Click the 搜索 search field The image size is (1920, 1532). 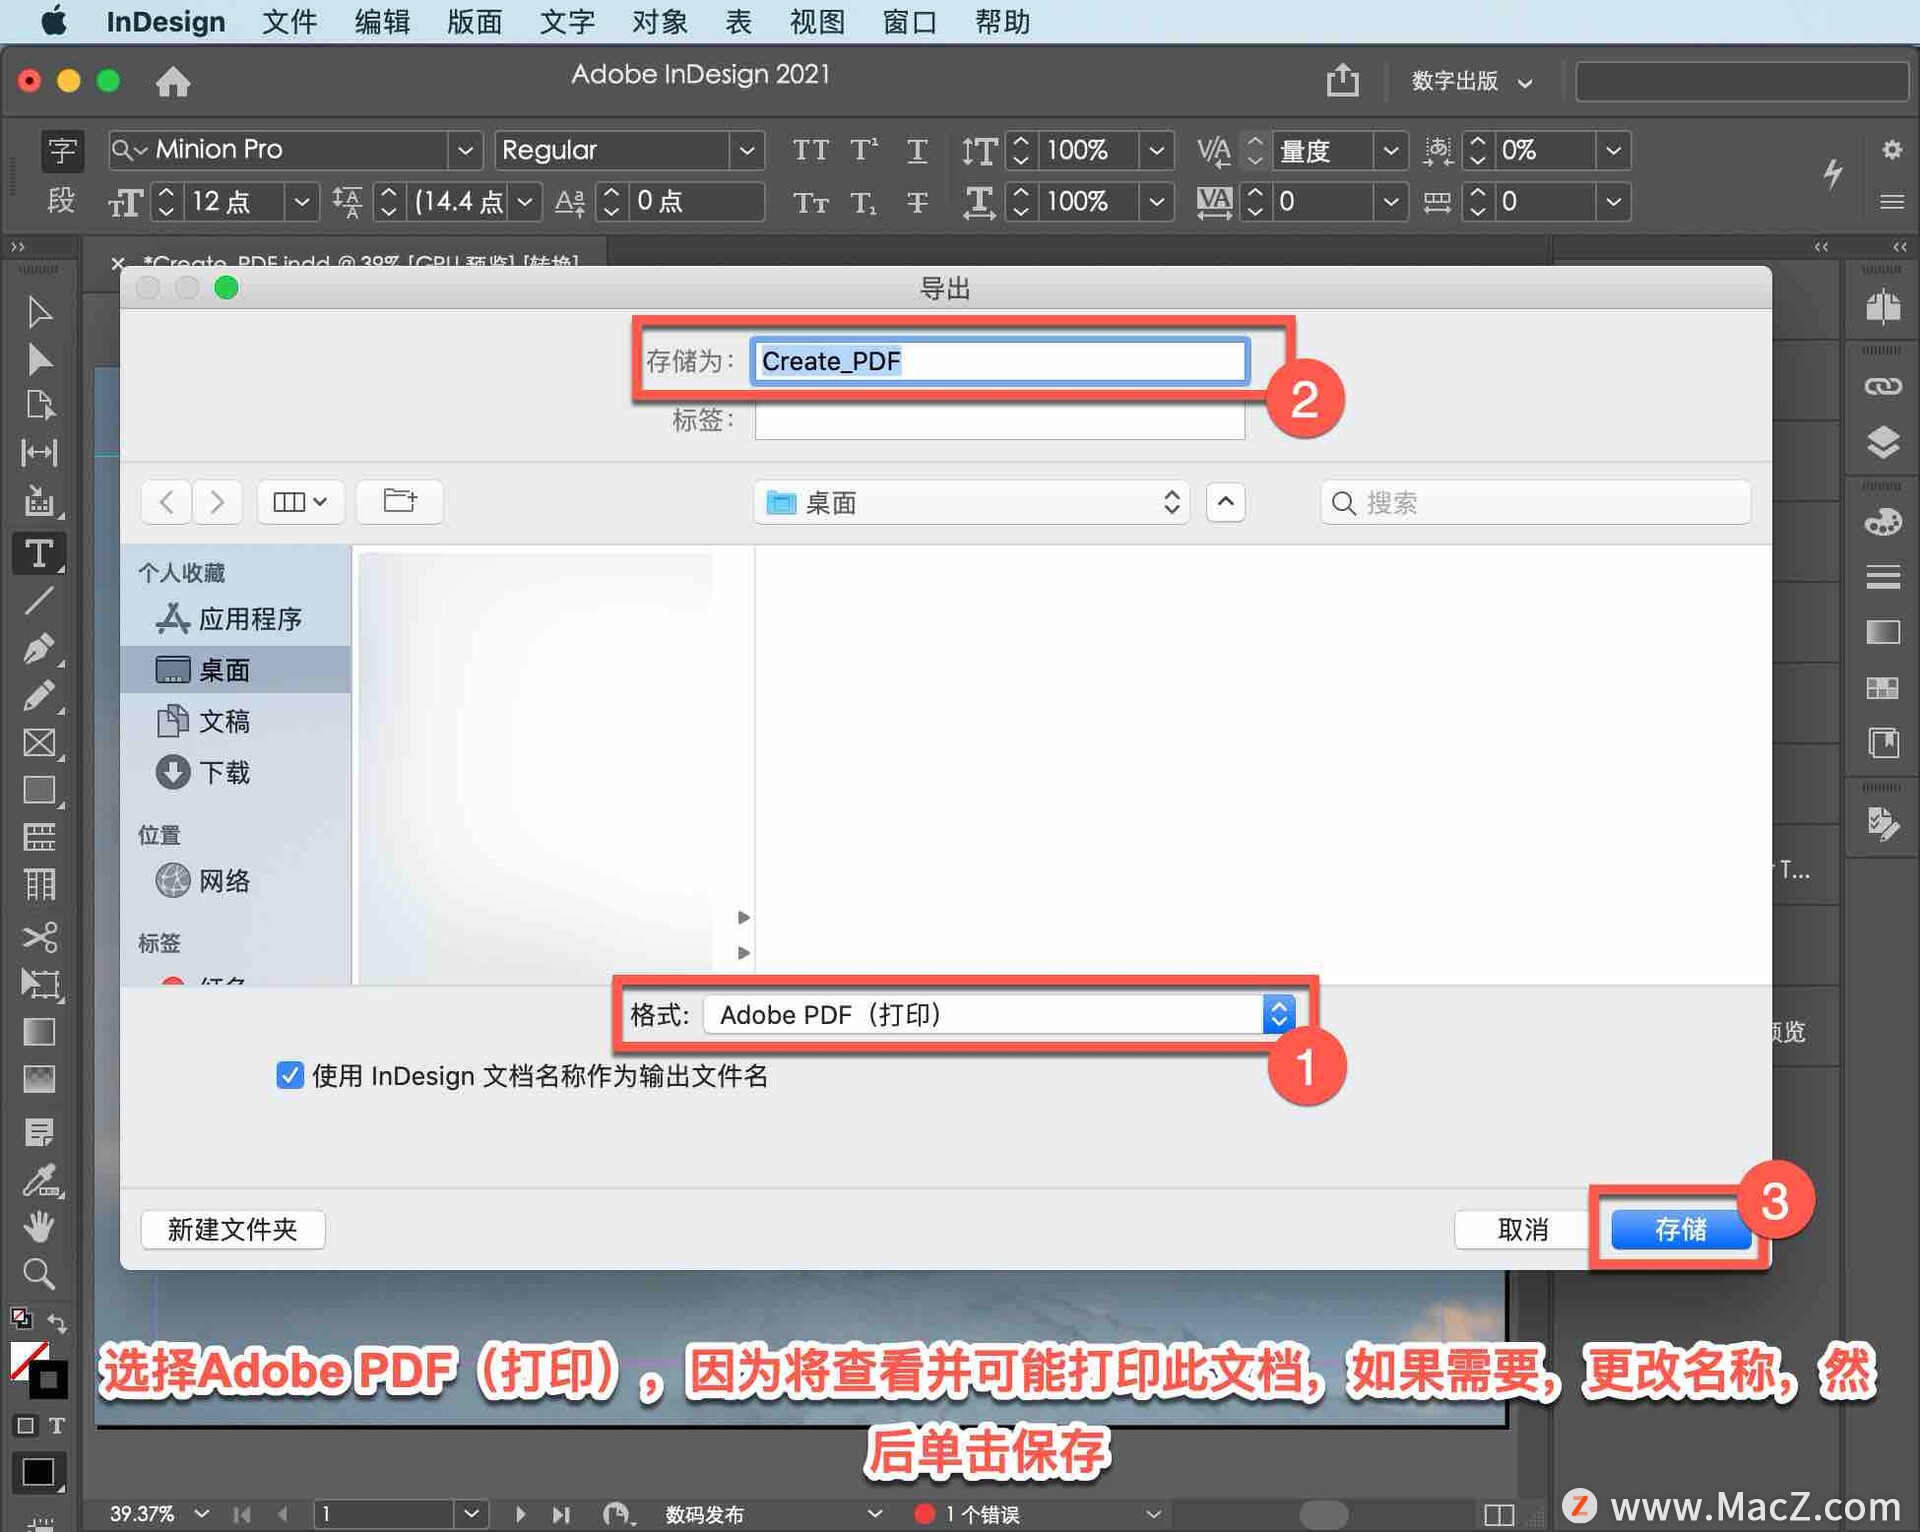[x=1535, y=502]
